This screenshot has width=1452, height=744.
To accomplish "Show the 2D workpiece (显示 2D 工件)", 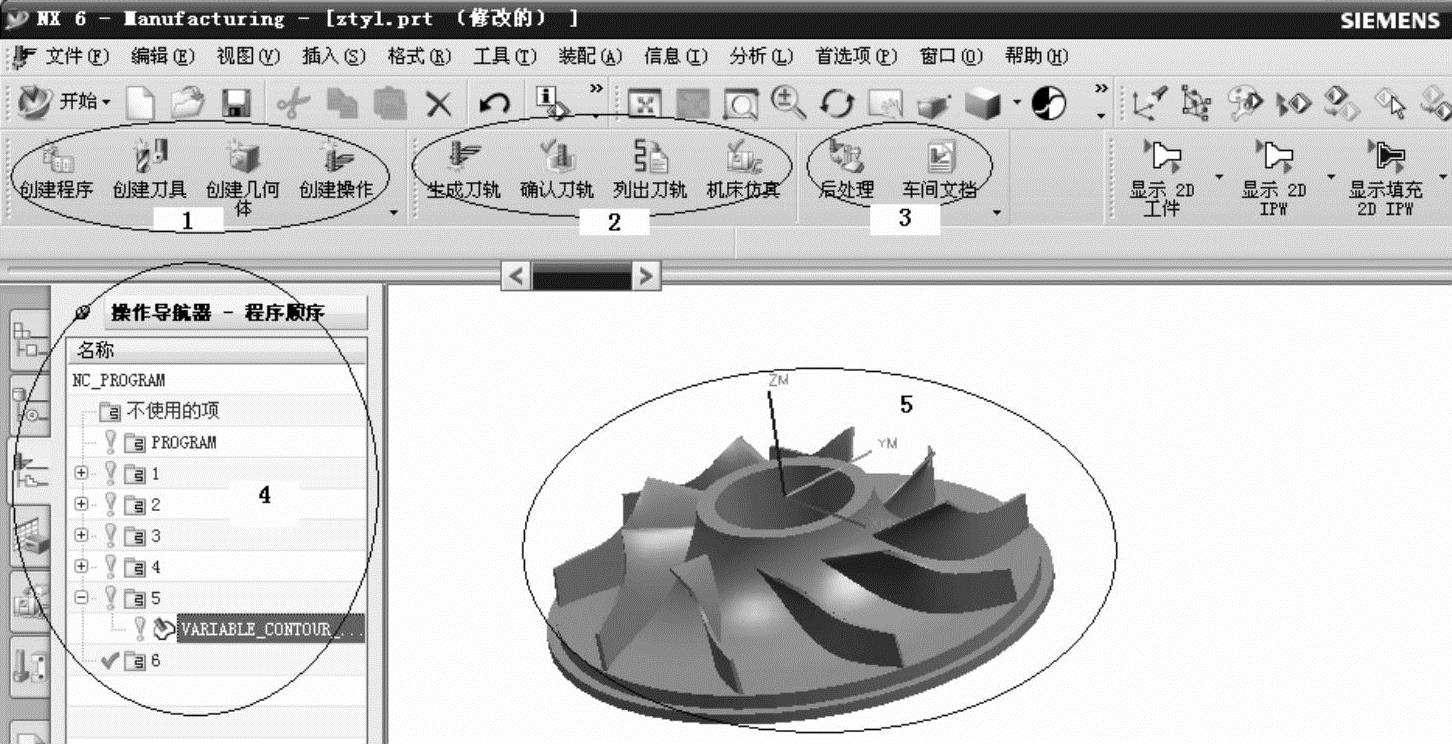I will pyautogui.click(x=1162, y=176).
